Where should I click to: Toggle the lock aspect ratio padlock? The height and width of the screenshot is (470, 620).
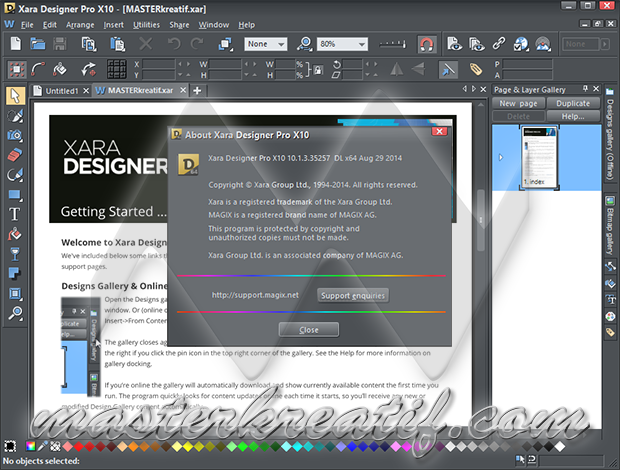(x=318, y=70)
